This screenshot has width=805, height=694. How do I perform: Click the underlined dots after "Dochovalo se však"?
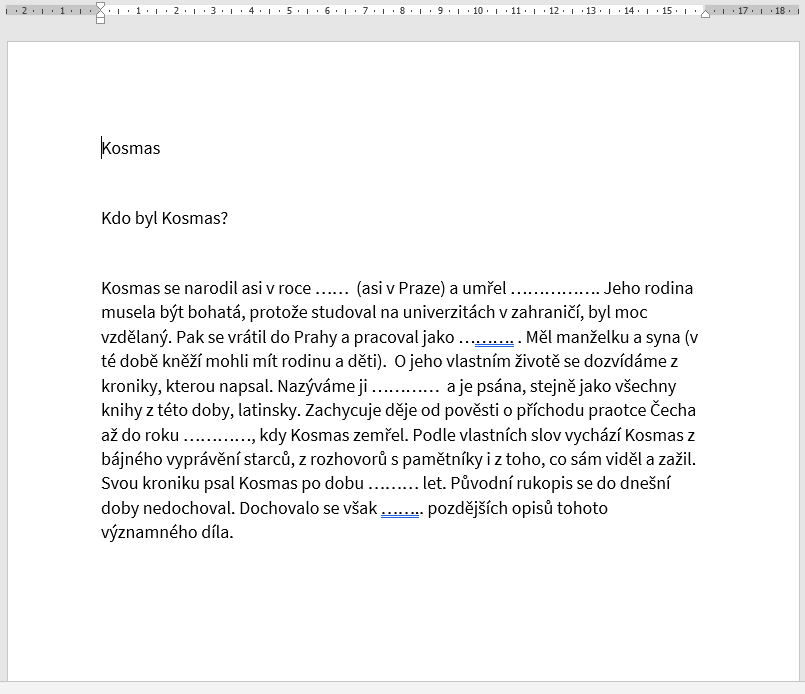tap(403, 509)
